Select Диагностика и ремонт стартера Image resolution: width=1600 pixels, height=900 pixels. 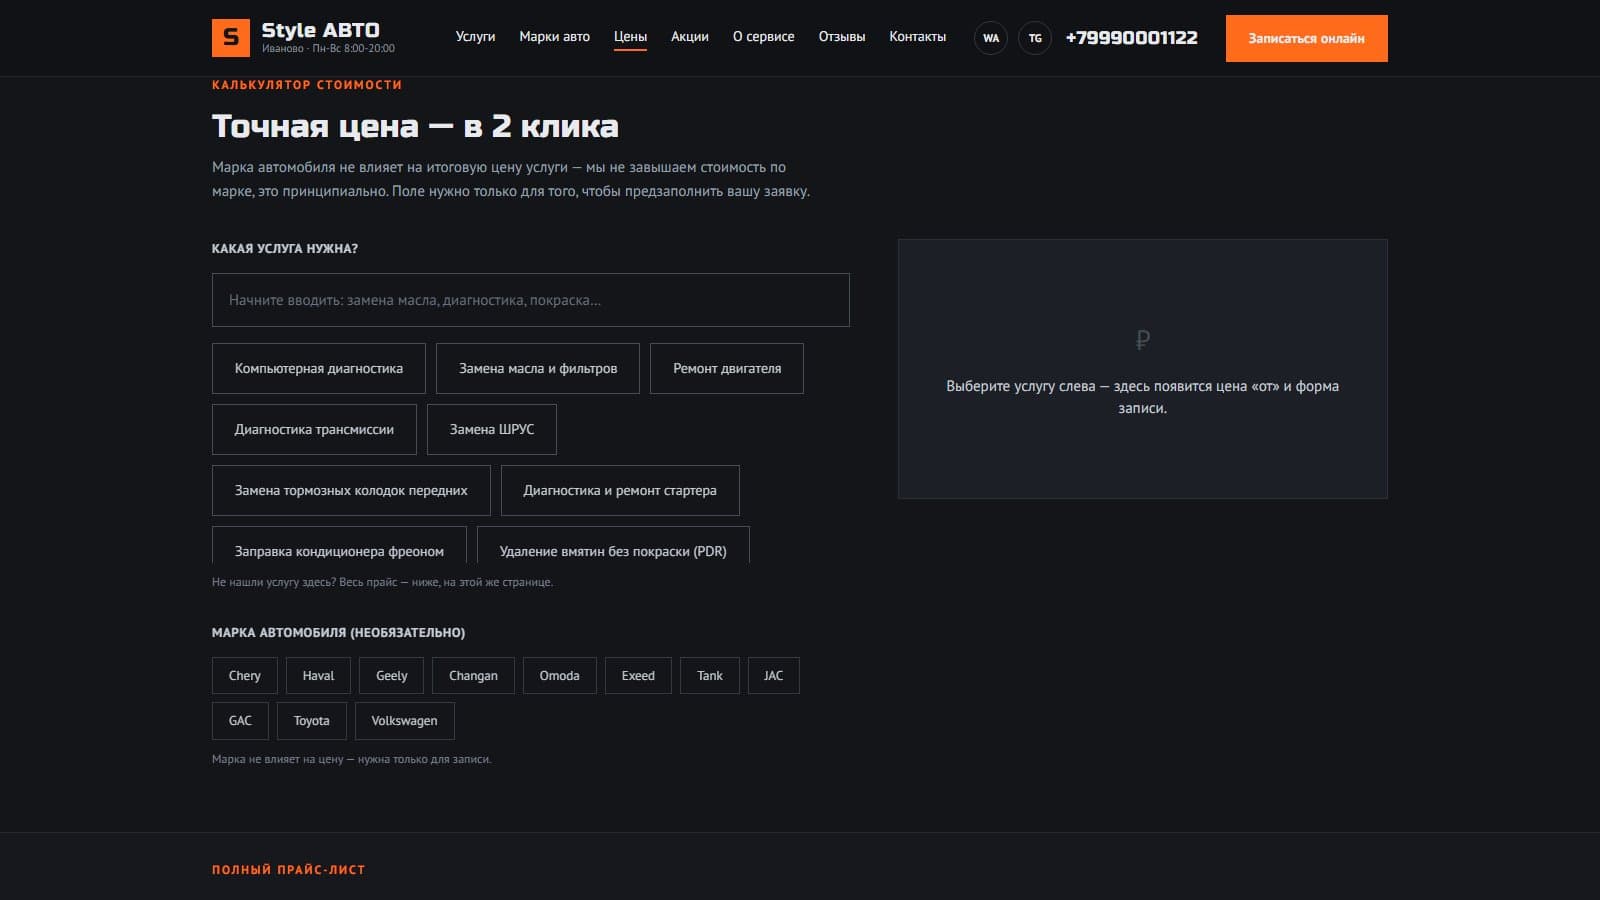click(x=620, y=491)
